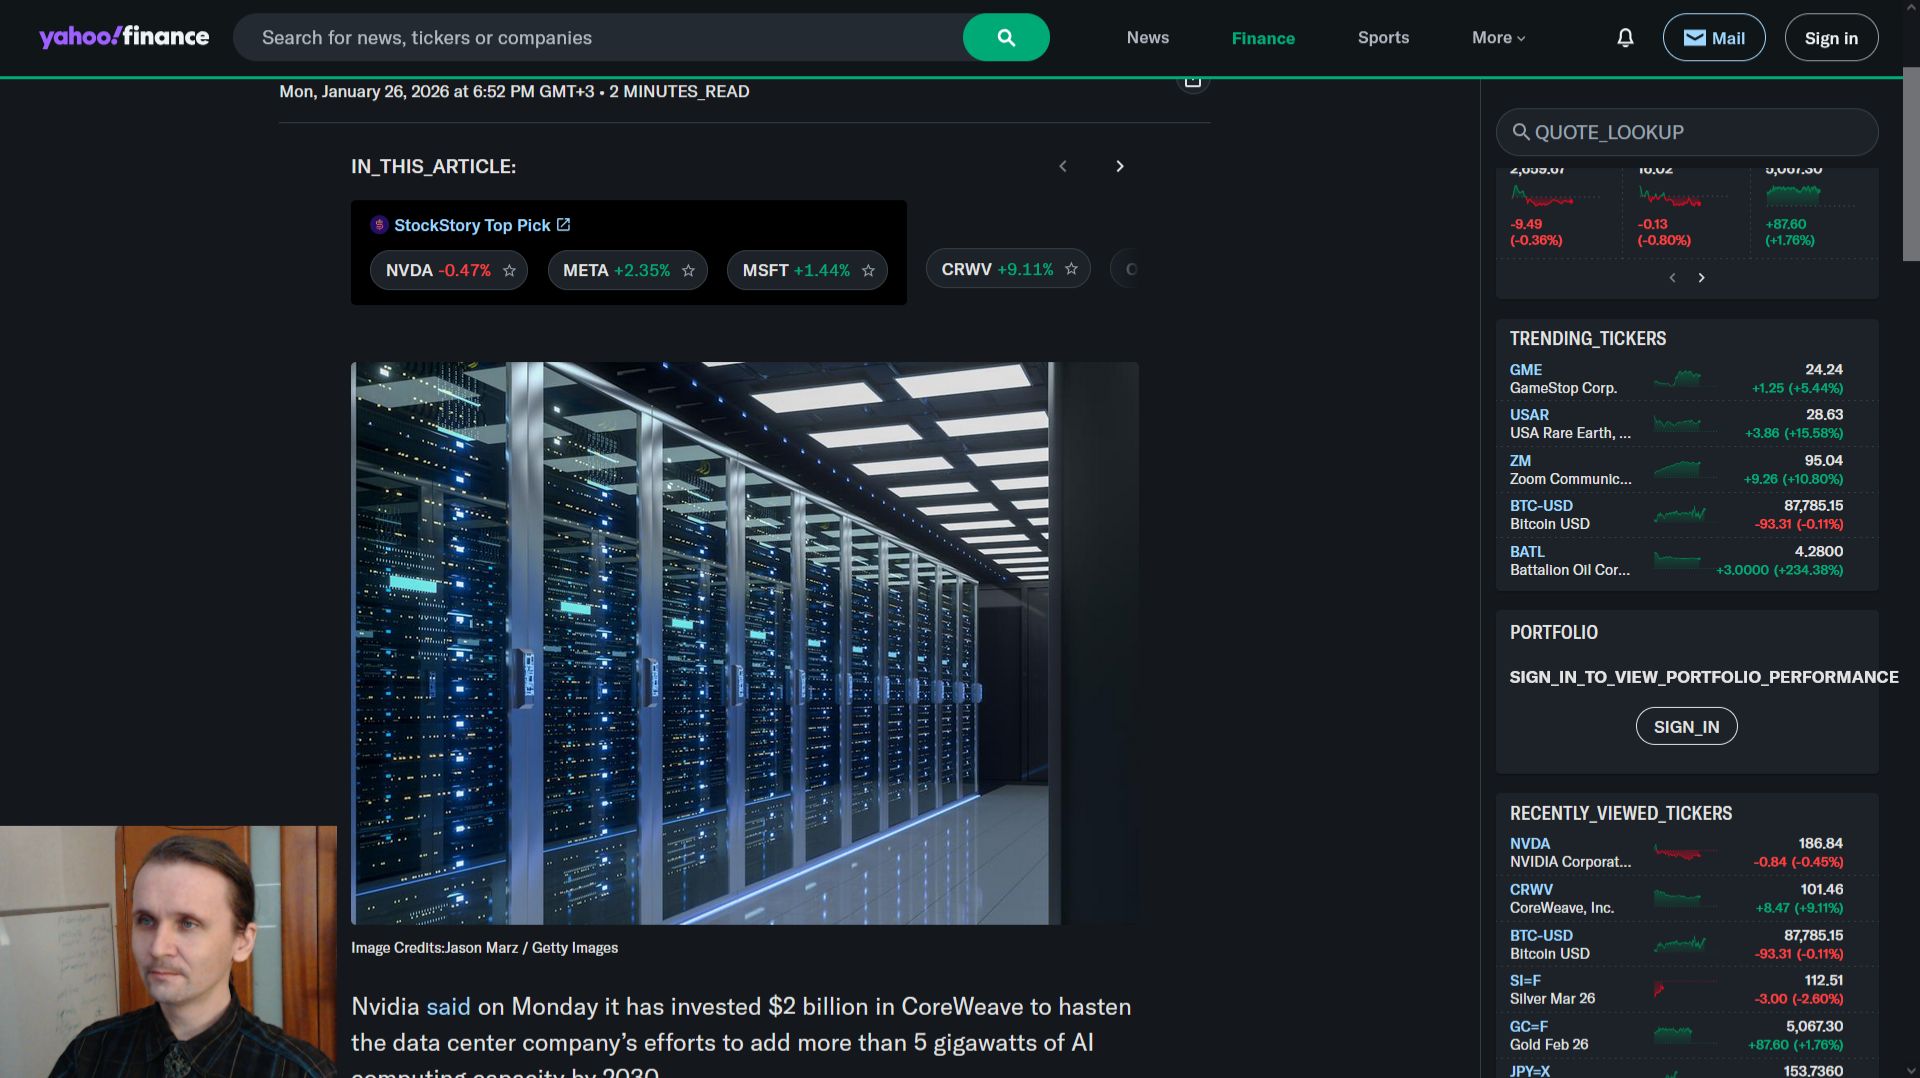Click GameStop price 24.24

pos(1824,370)
